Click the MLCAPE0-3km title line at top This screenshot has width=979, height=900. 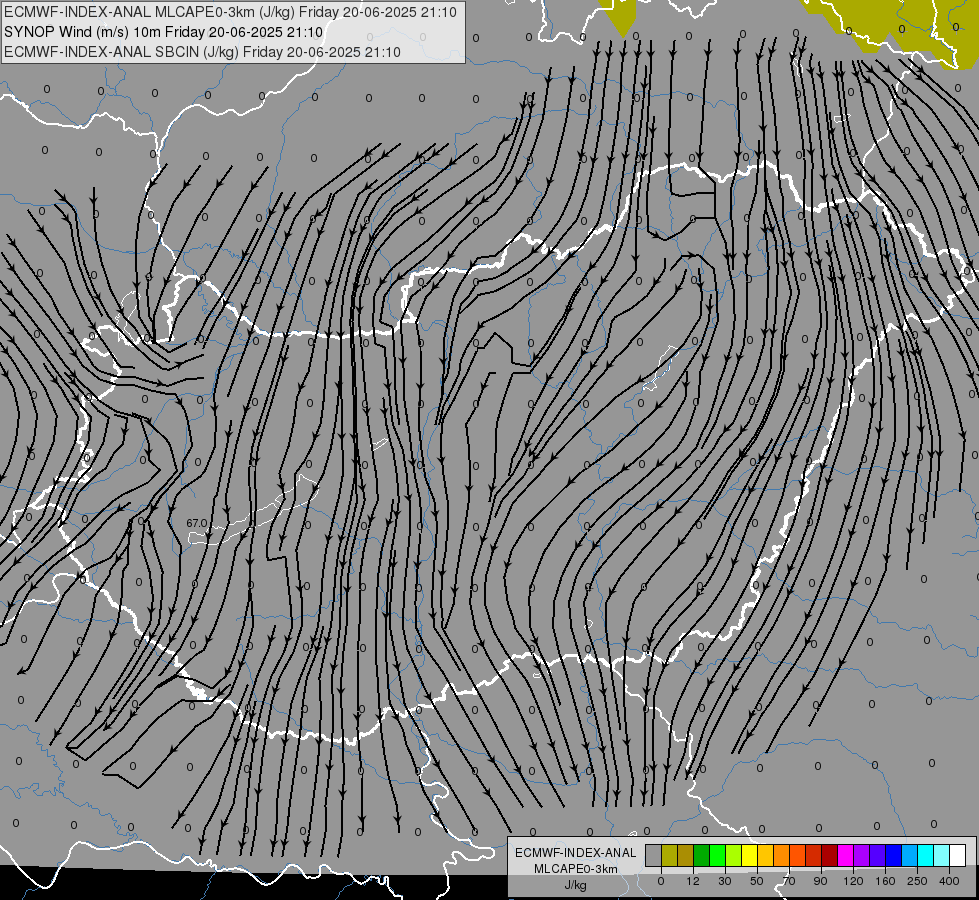[230, 12]
